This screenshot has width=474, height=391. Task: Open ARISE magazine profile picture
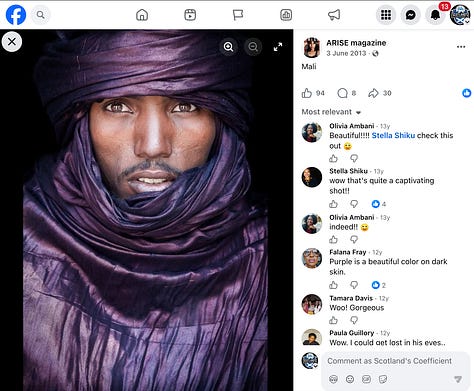pos(312,47)
